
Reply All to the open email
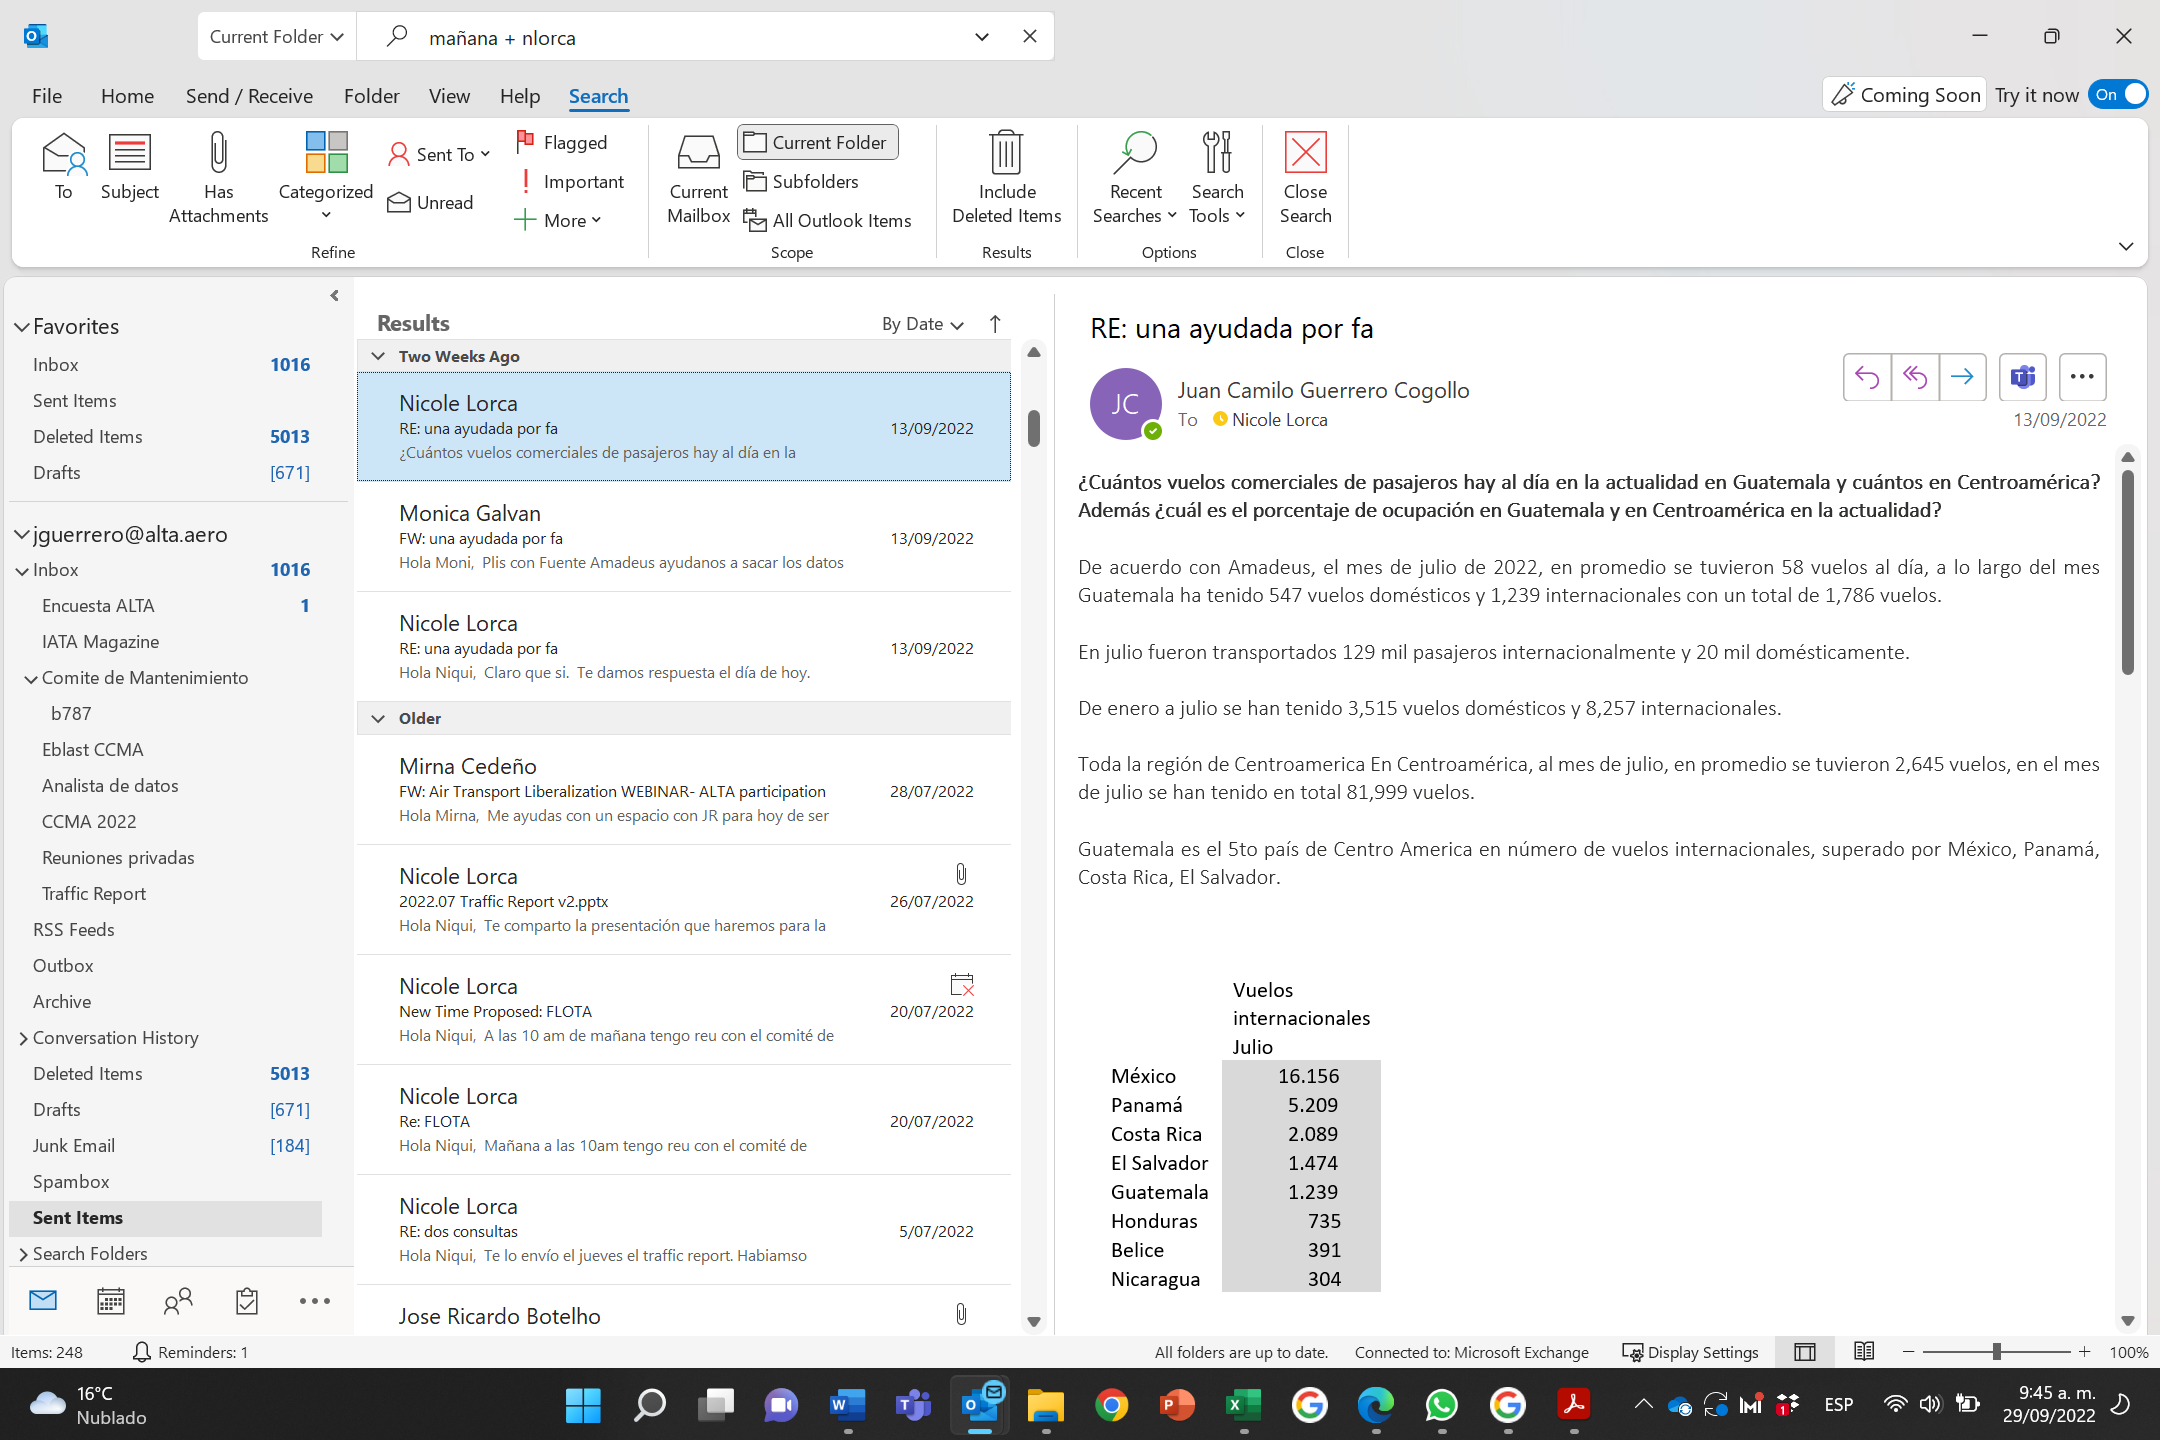[x=1914, y=377]
